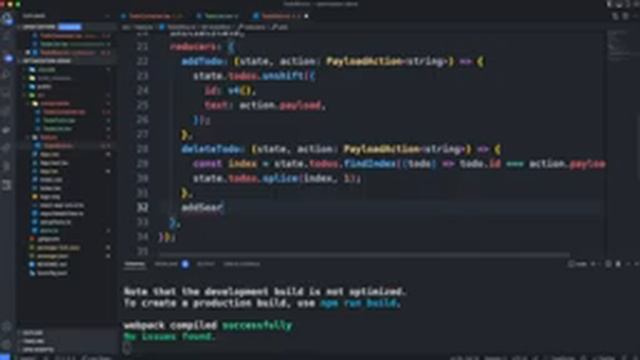The height and width of the screenshot is (360, 640).
Task: Close the bottom panel
Action: pyautogui.click(x=637, y=264)
